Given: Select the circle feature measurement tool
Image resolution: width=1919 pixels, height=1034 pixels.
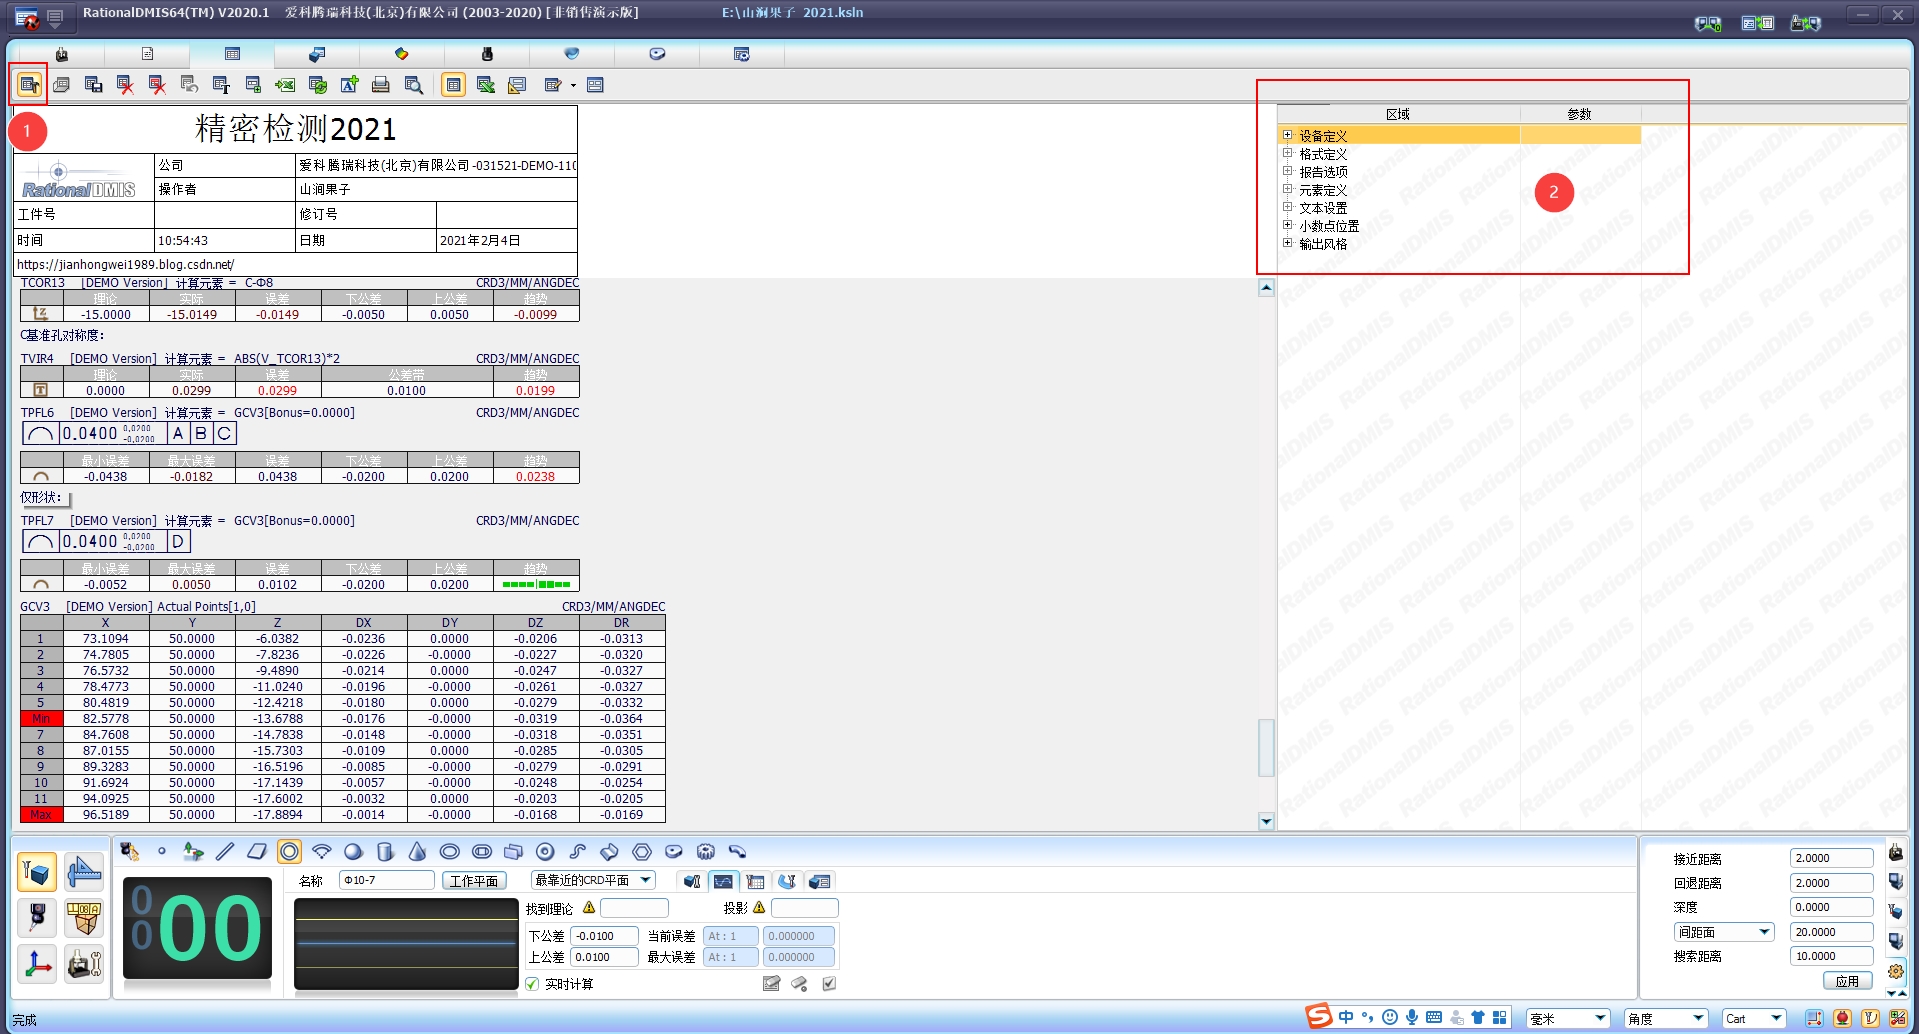Looking at the screenshot, I should [x=289, y=851].
